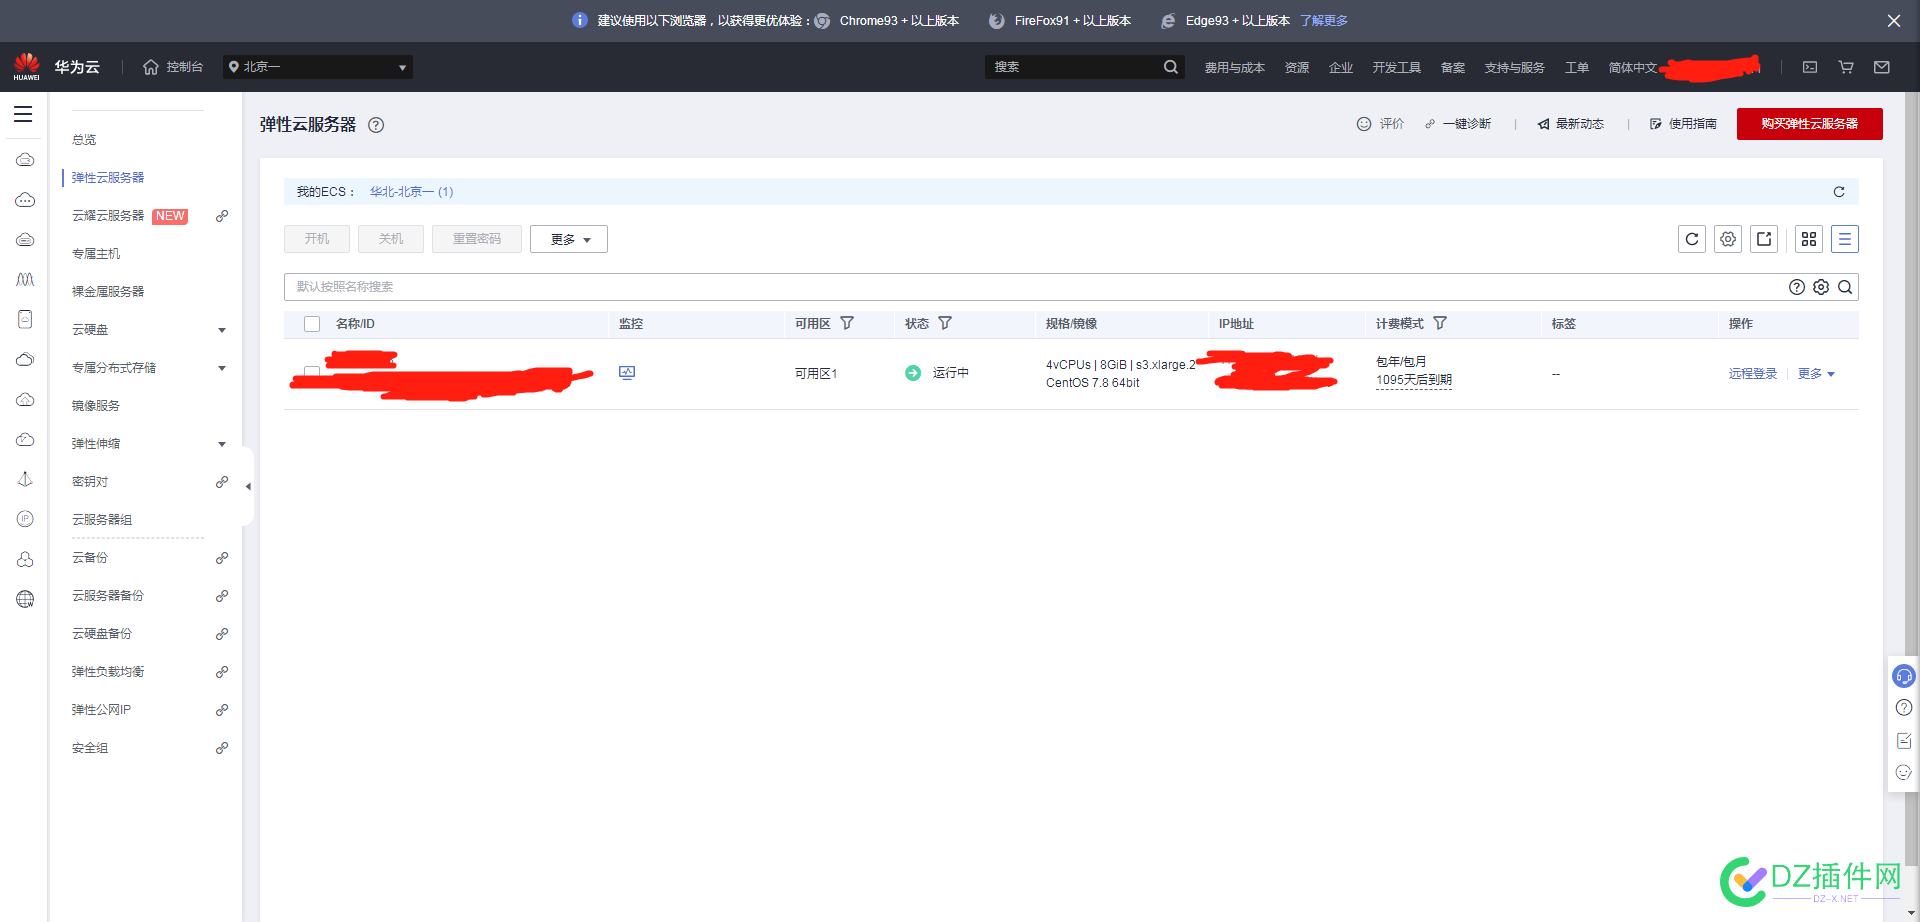
Task: Open search help question icon
Action: [1797, 287]
